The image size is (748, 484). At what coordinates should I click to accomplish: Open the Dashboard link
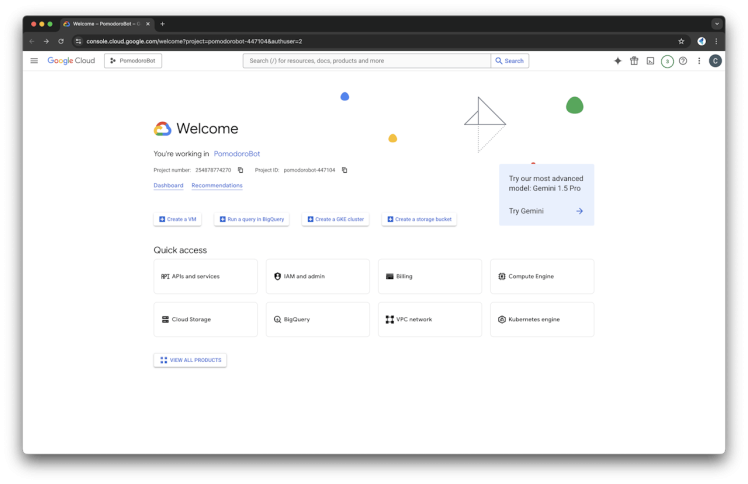tap(168, 185)
